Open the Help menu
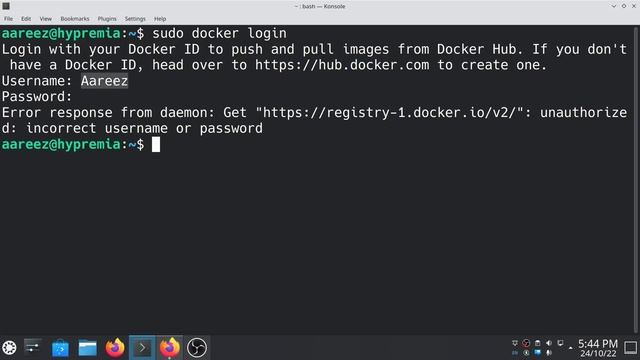Image resolution: width=640 pixels, height=360 pixels. coord(160,19)
